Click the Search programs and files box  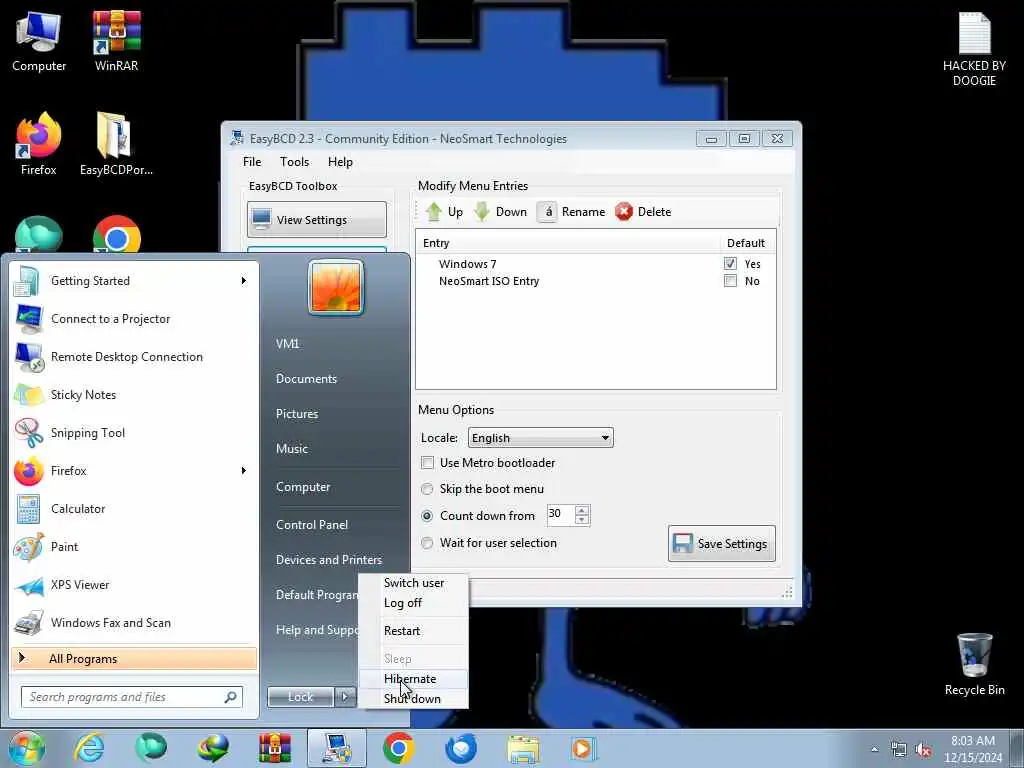click(131, 697)
